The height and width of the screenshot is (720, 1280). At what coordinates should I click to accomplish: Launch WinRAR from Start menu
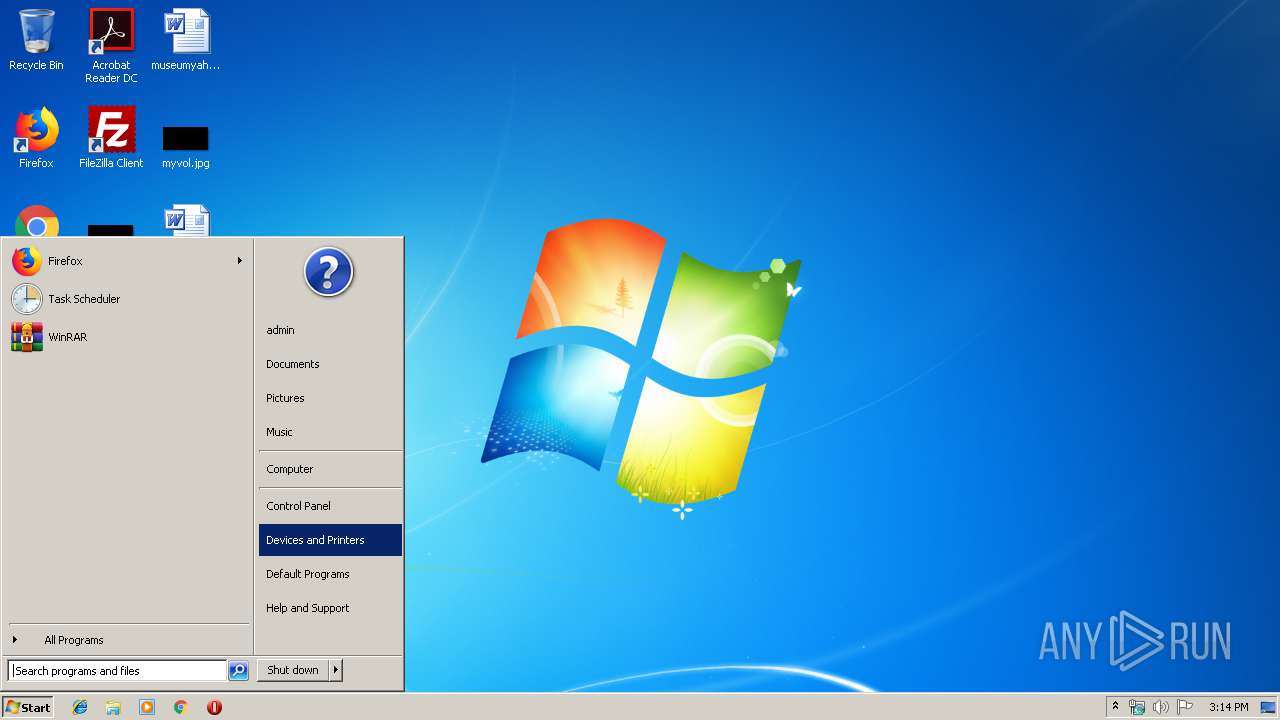(x=127, y=337)
